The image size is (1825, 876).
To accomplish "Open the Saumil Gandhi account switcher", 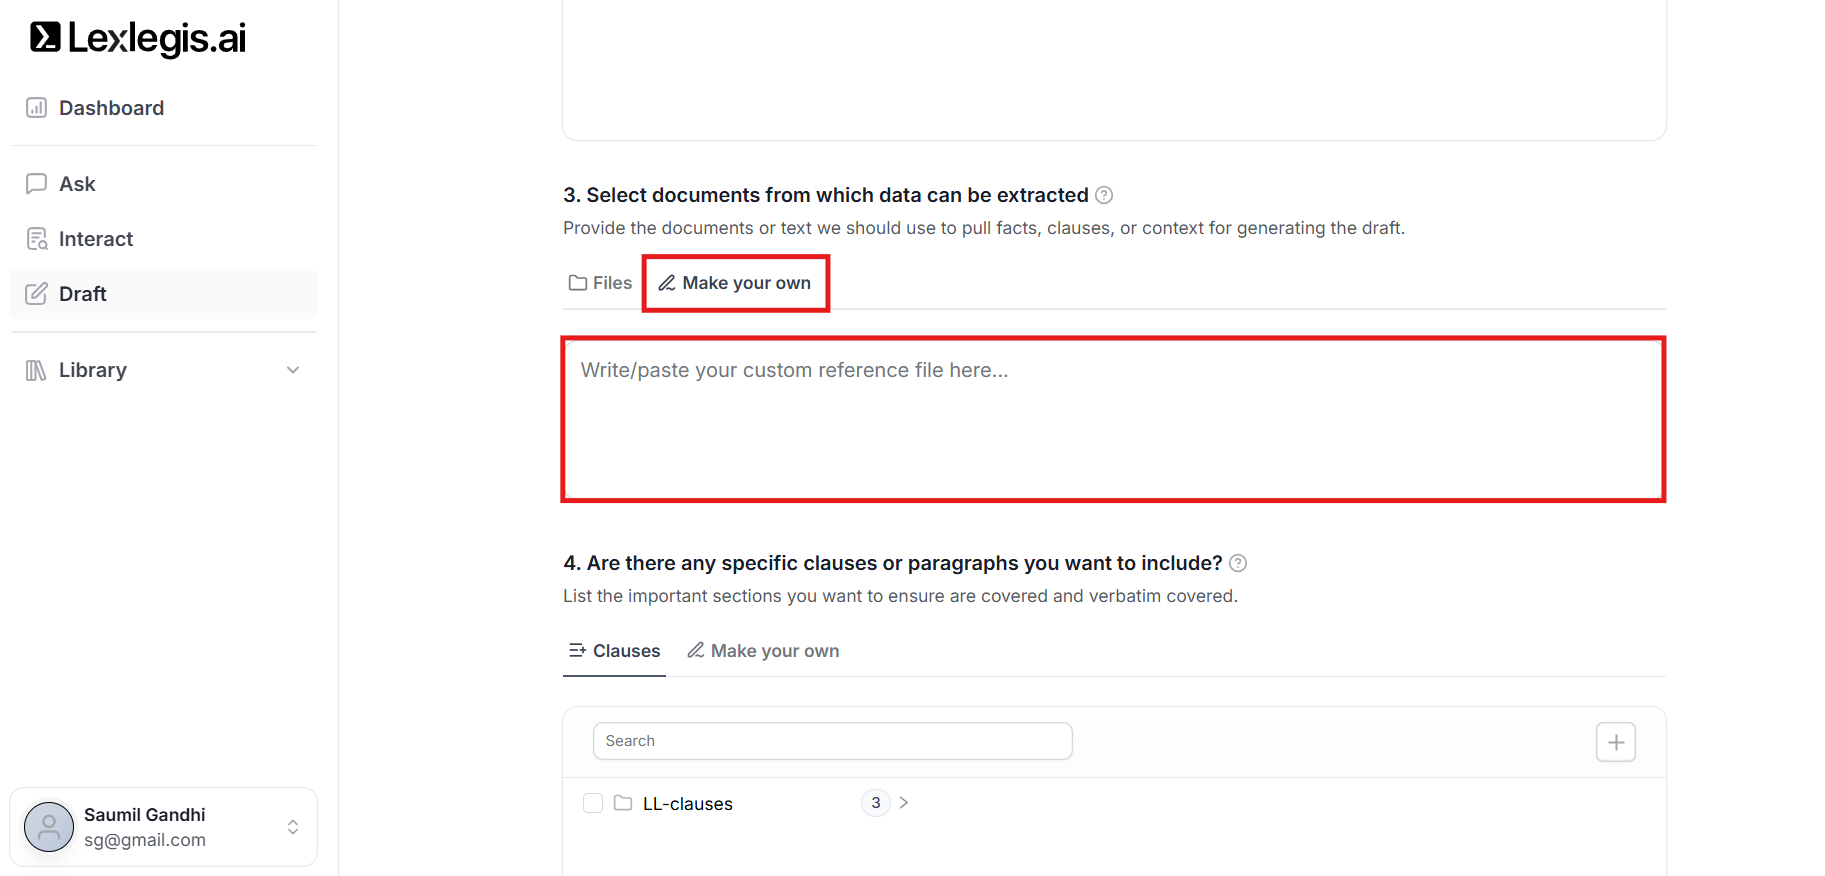I will (x=293, y=827).
